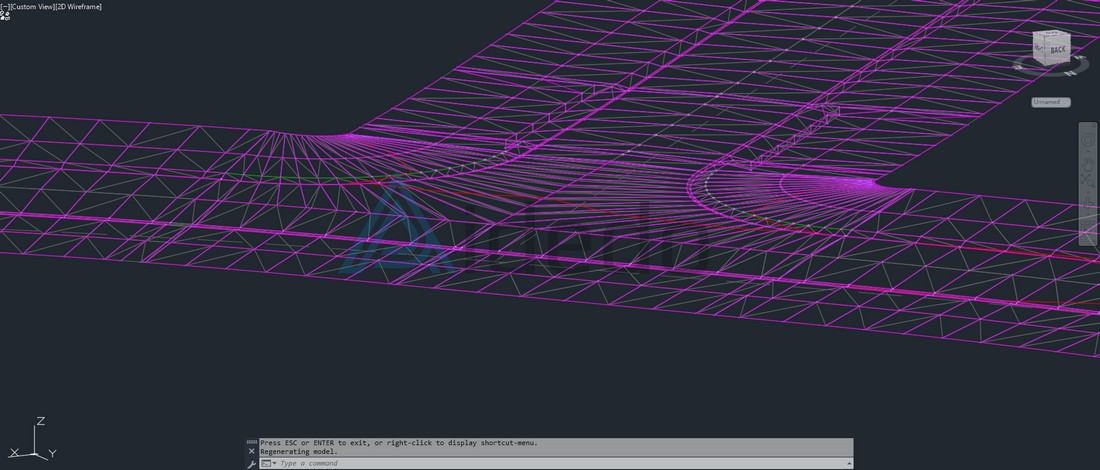Click the 'Press ESC or ENTER to exit' line

[x=398, y=443]
